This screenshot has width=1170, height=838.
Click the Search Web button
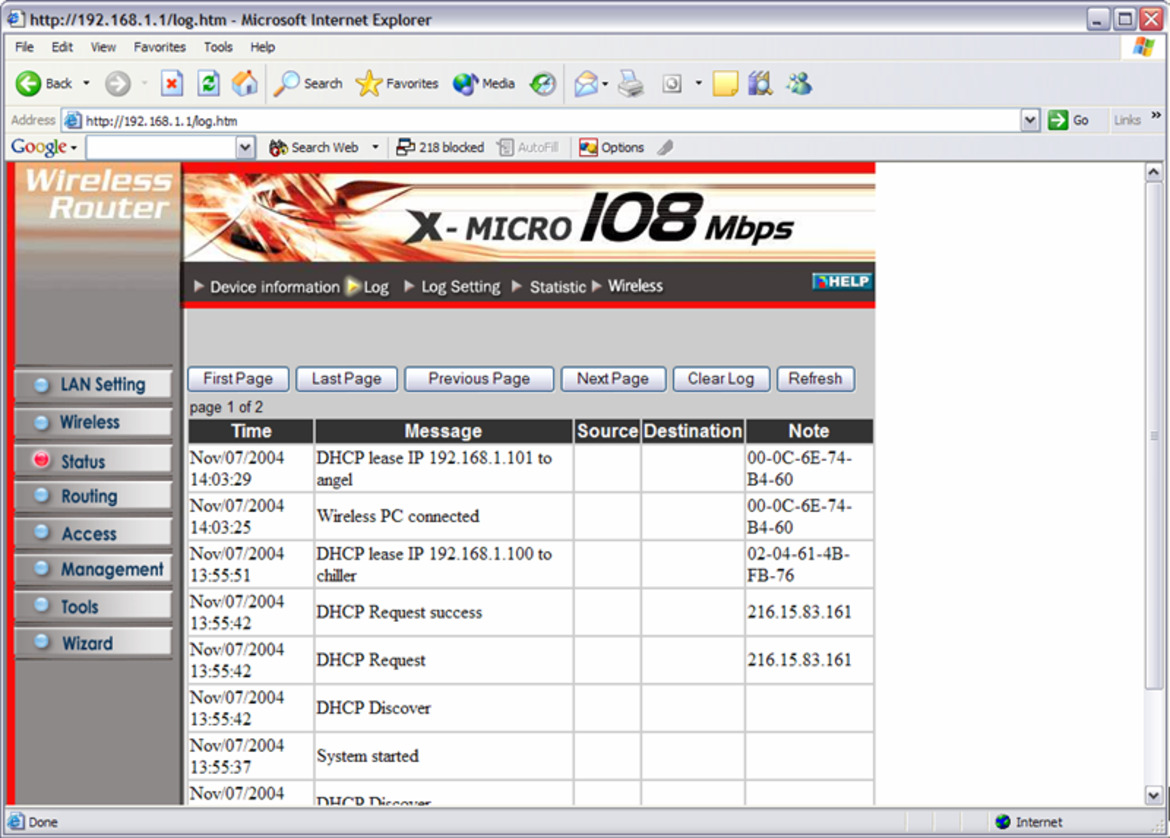click(x=314, y=148)
